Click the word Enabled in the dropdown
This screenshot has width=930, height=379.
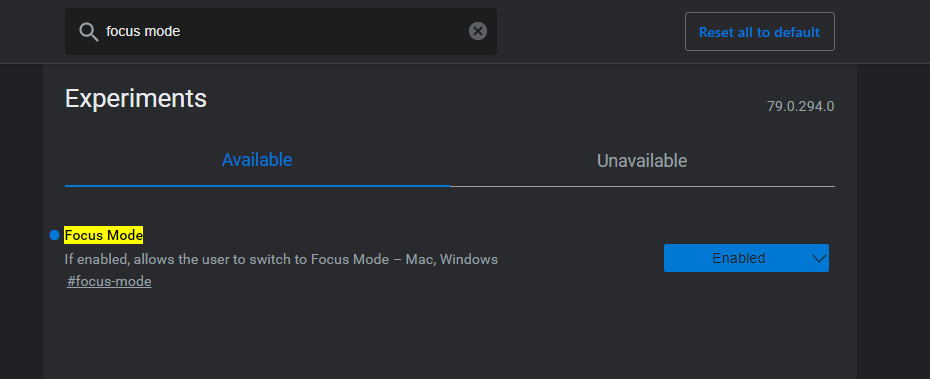click(738, 259)
